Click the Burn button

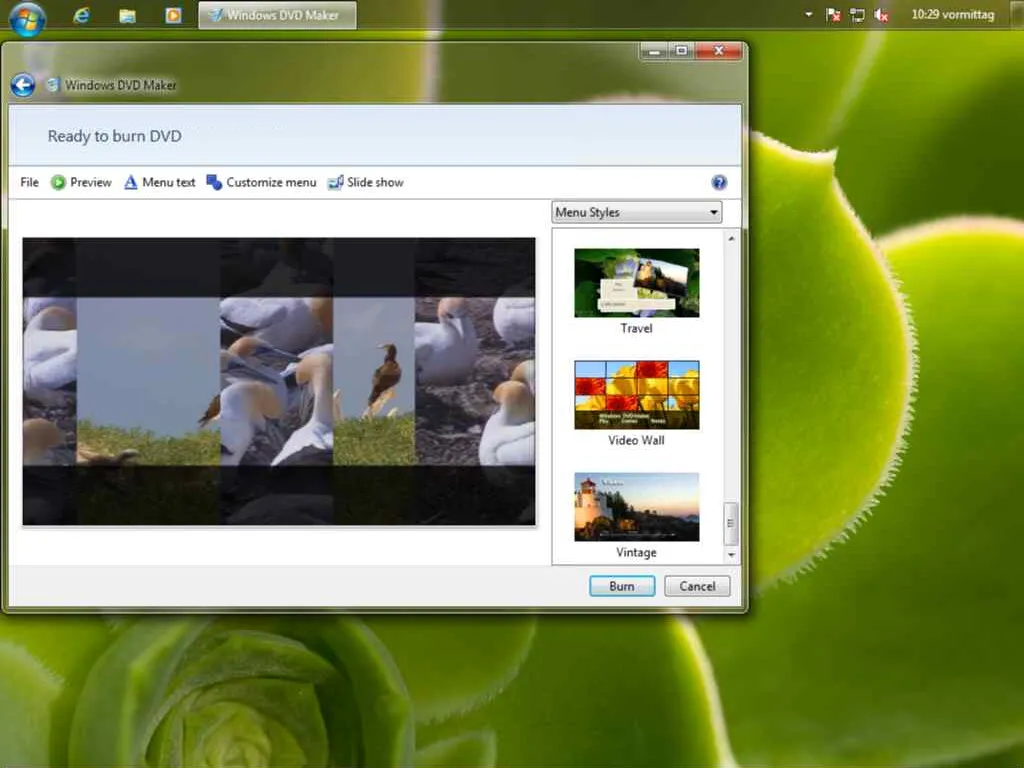(622, 586)
